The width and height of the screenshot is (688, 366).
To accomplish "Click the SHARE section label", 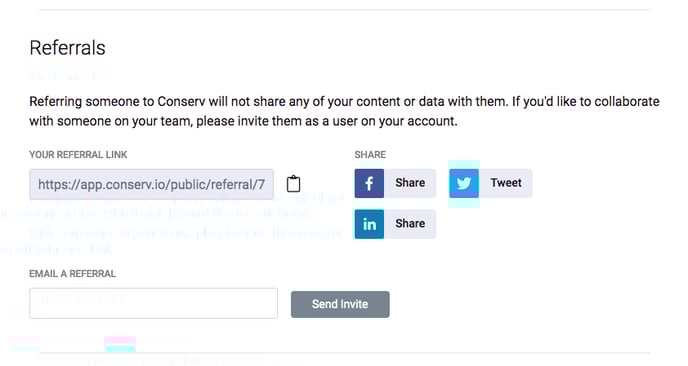I will (x=370, y=154).
